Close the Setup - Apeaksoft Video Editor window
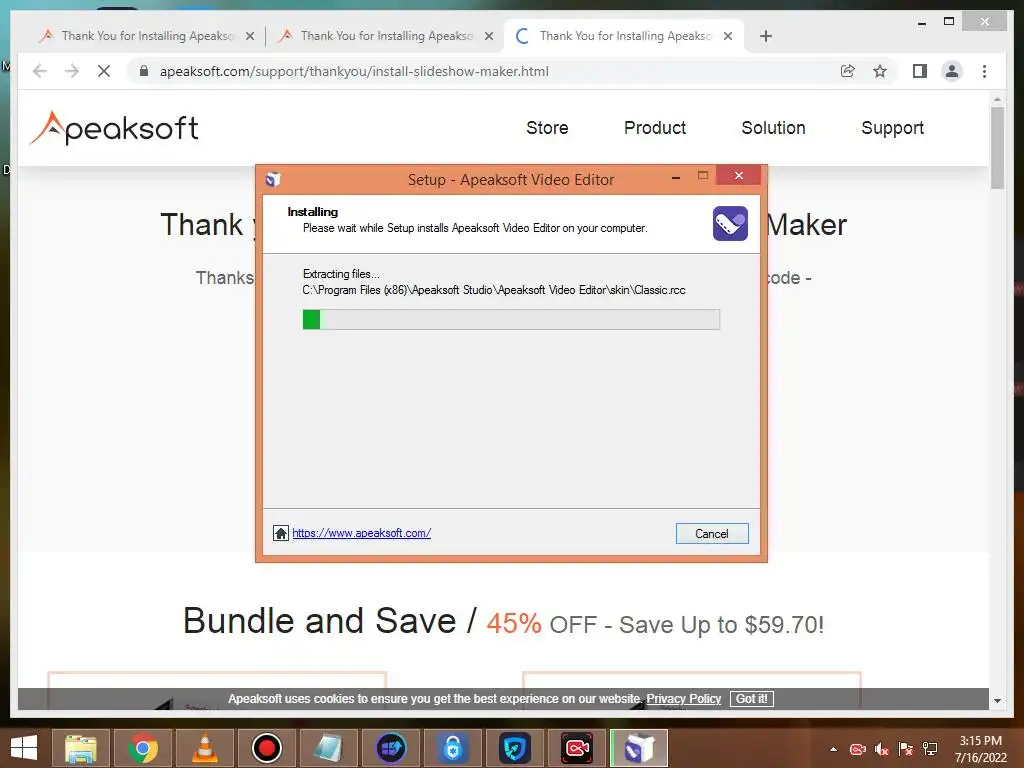The width and height of the screenshot is (1024, 768). 739,175
